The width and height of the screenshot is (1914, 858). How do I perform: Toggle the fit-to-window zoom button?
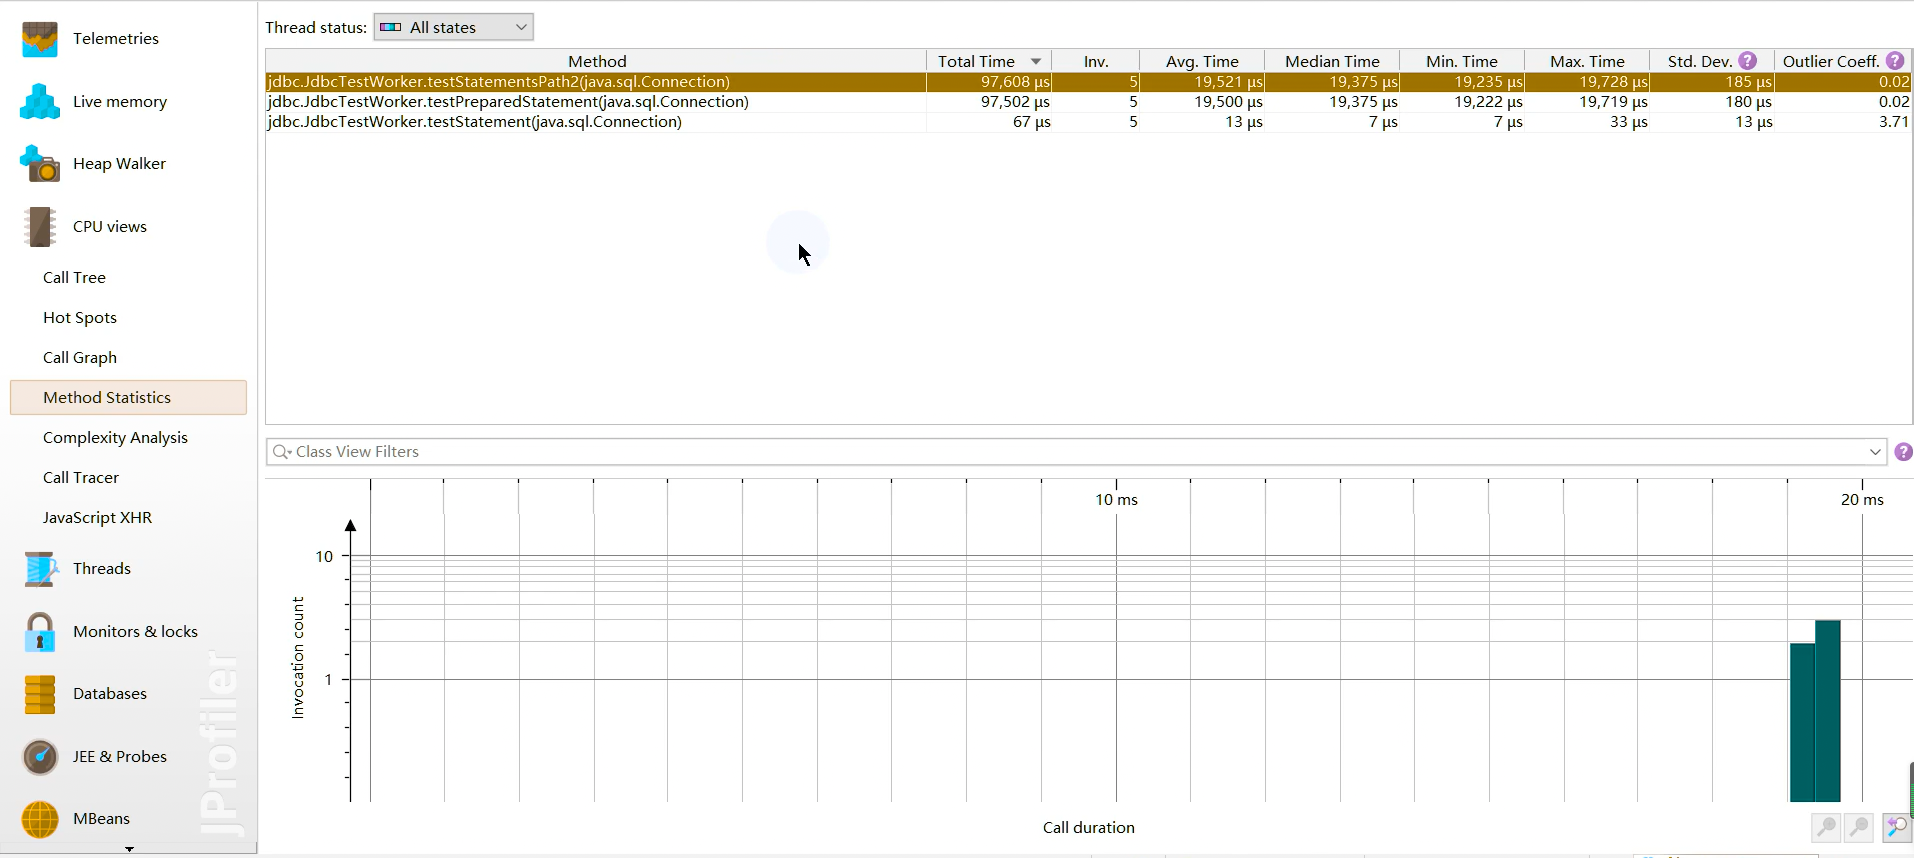click(1896, 827)
